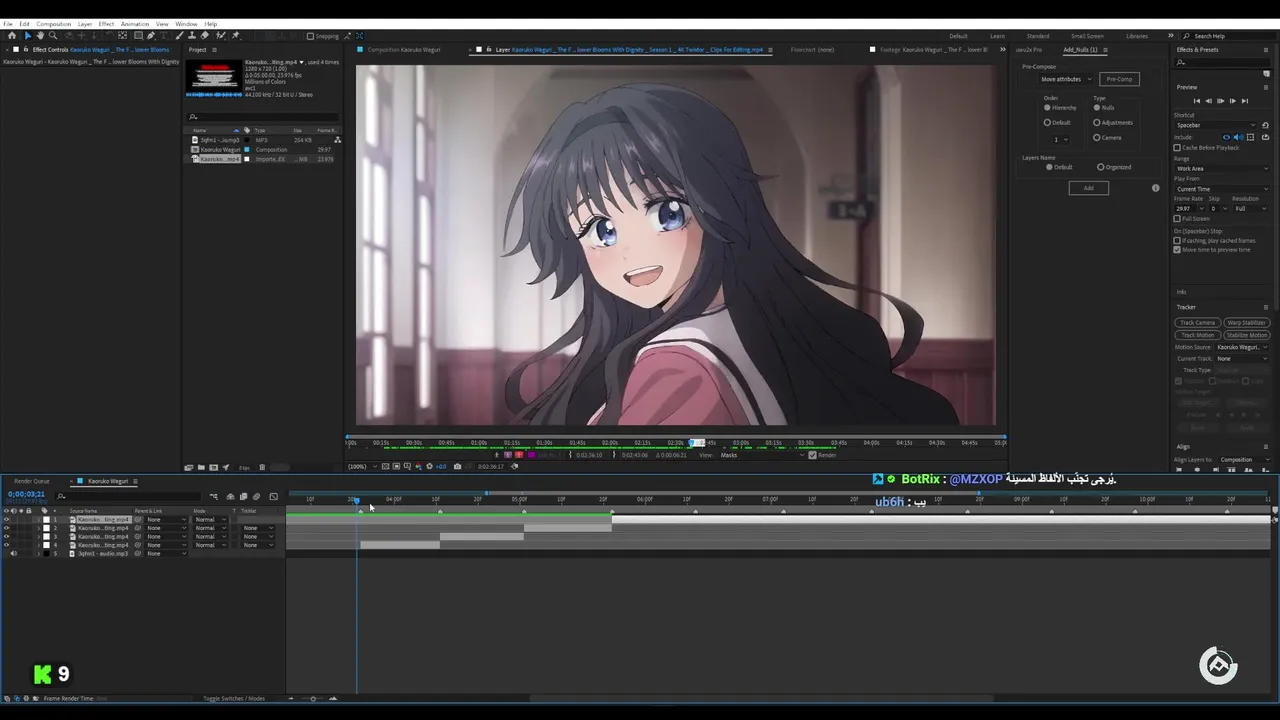
Task: Click the Search Help field
Action: click(x=1228, y=36)
